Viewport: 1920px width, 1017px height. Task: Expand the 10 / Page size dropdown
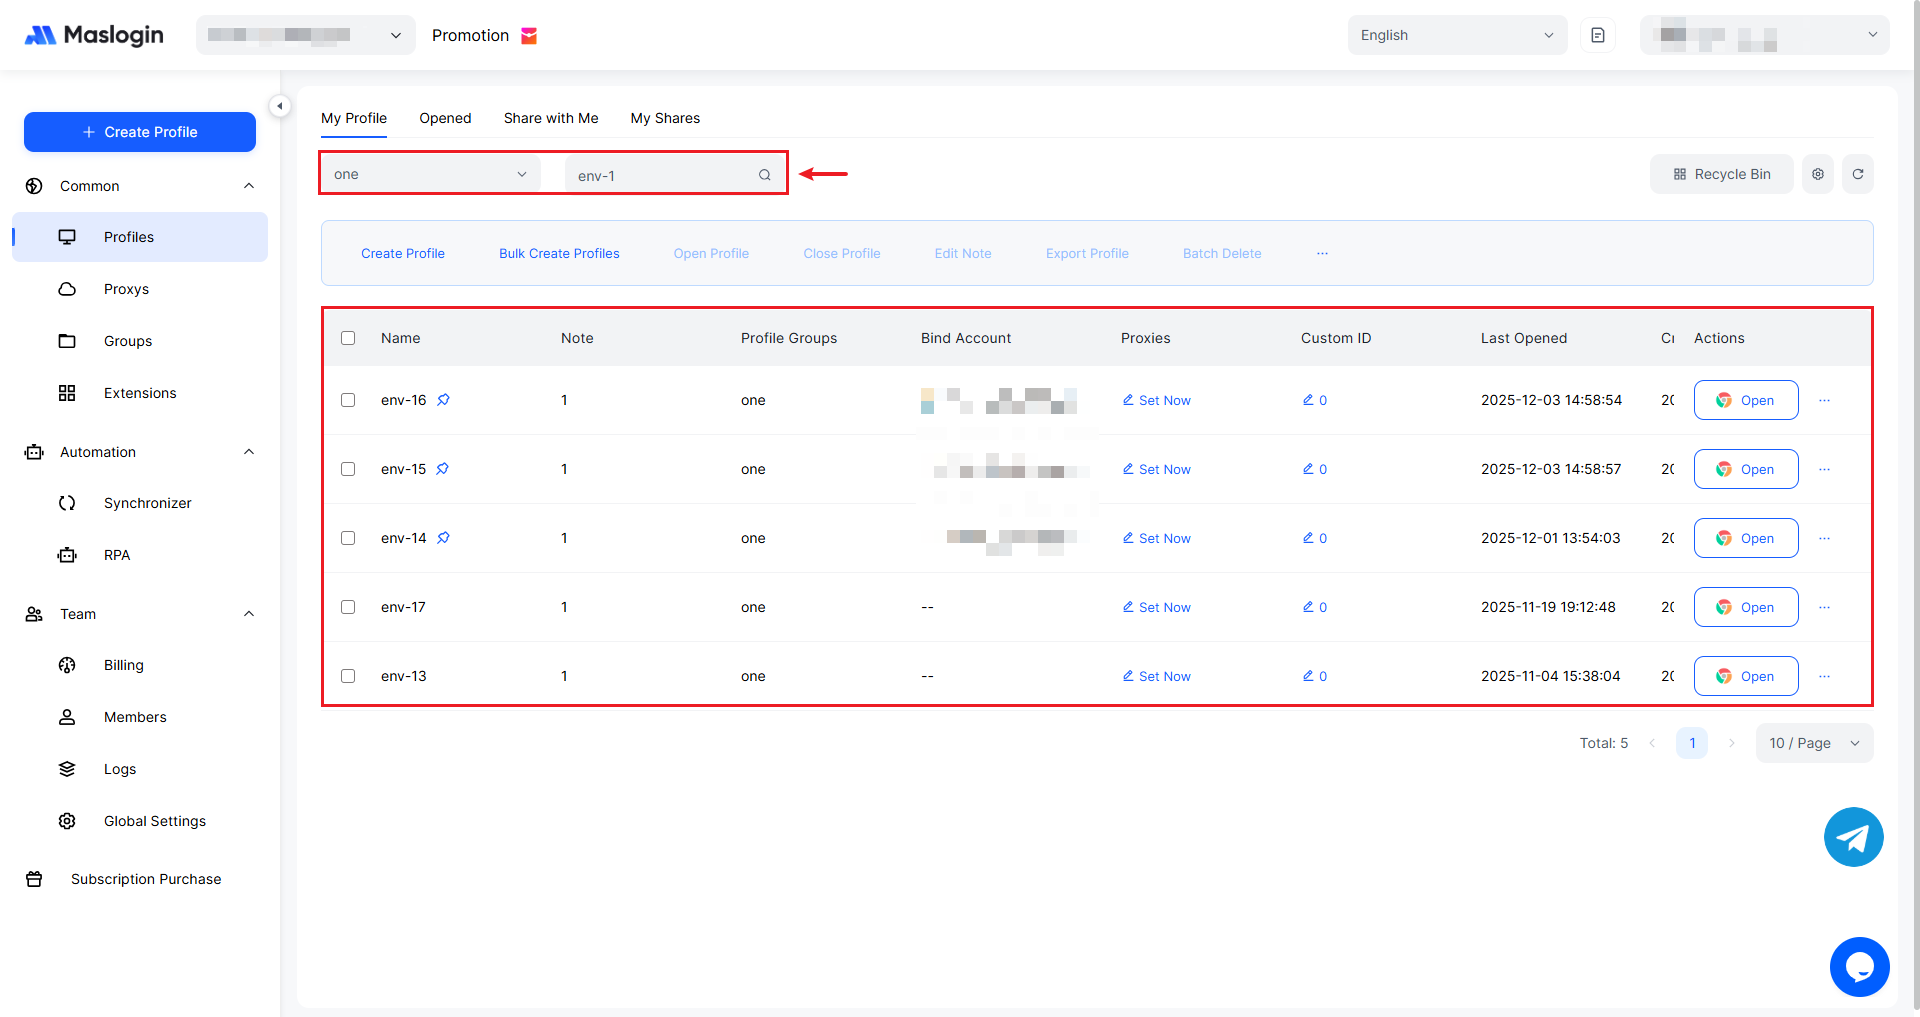point(1813,743)
